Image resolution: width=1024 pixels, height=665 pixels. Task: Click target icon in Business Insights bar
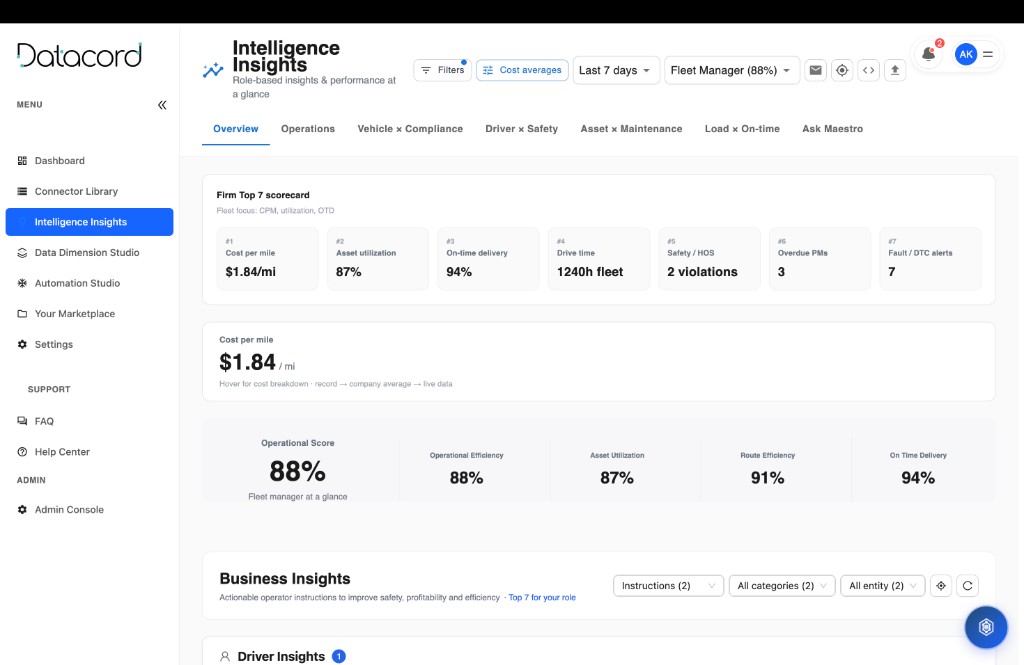[x=941, y=586]
